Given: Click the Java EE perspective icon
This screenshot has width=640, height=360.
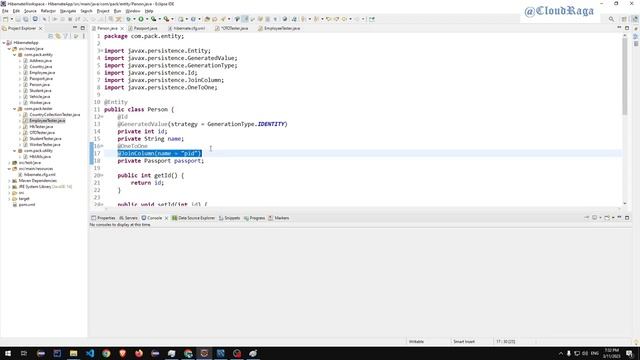Looking at the screenshot, I should (635, 19).
